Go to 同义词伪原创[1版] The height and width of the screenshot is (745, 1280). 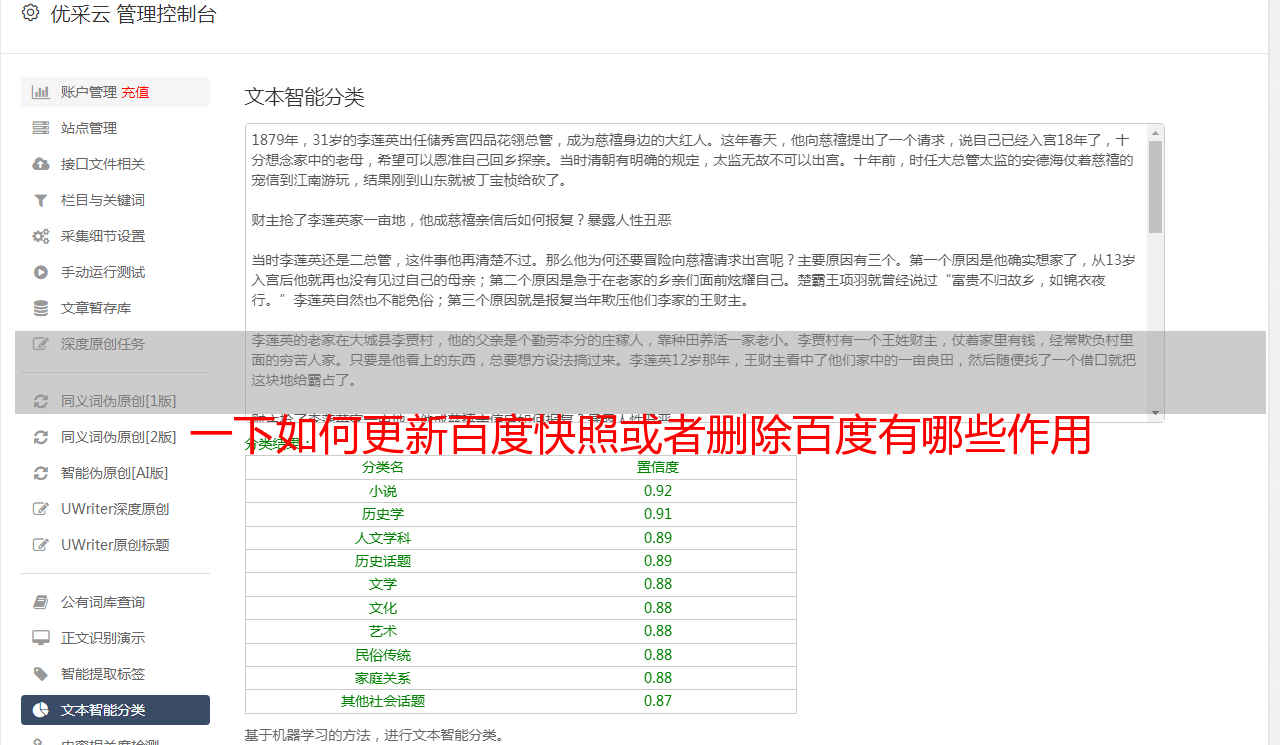(115, 401)
